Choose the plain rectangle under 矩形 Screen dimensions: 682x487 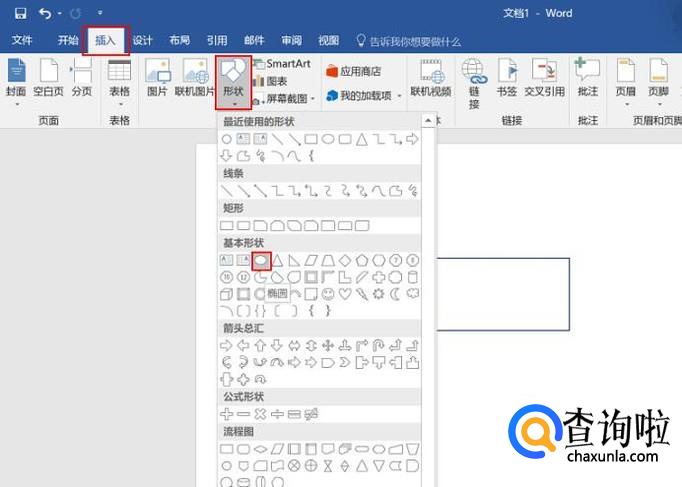click(226, 225)
